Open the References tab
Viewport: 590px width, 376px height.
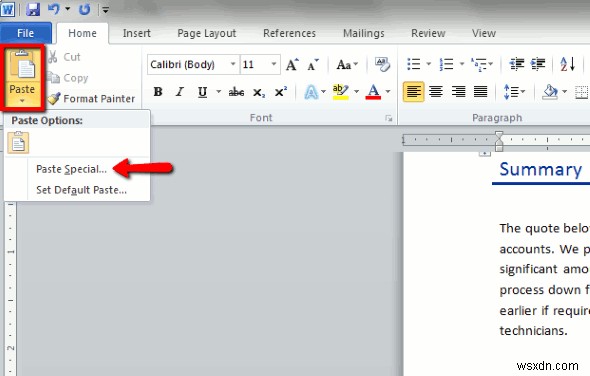coord(289,33)
